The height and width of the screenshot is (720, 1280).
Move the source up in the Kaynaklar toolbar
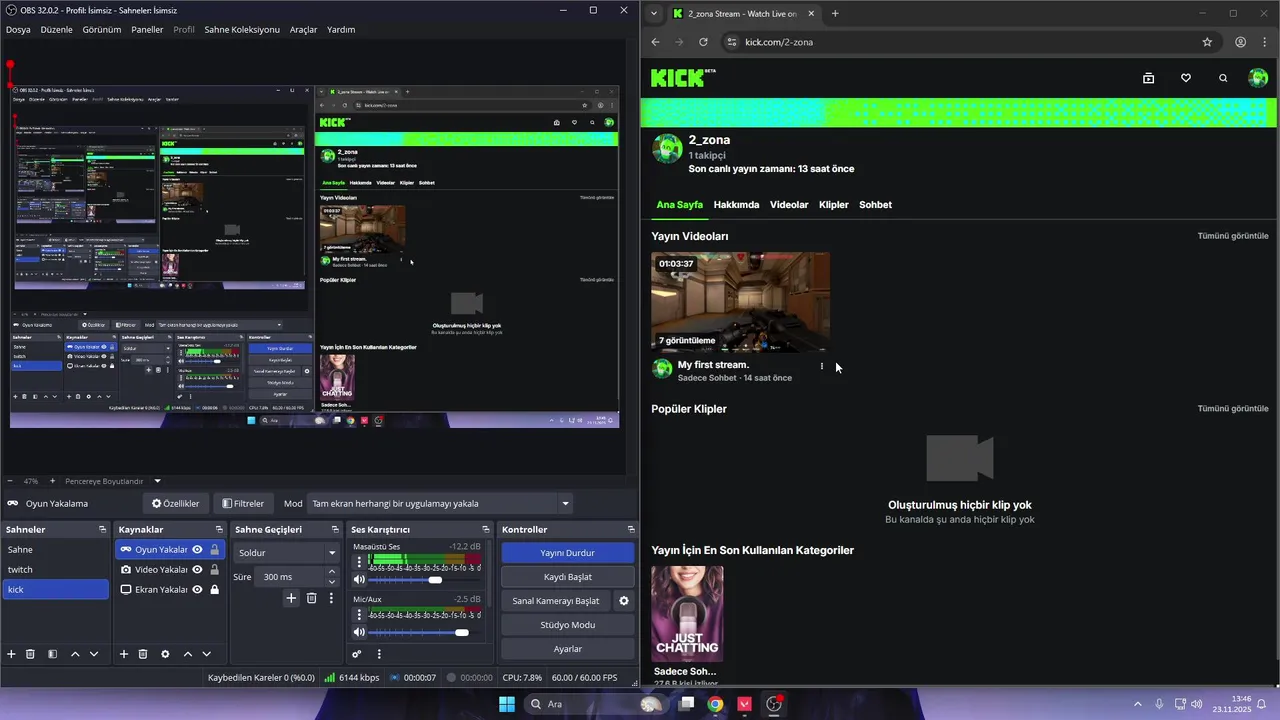(x=187, y=654)
